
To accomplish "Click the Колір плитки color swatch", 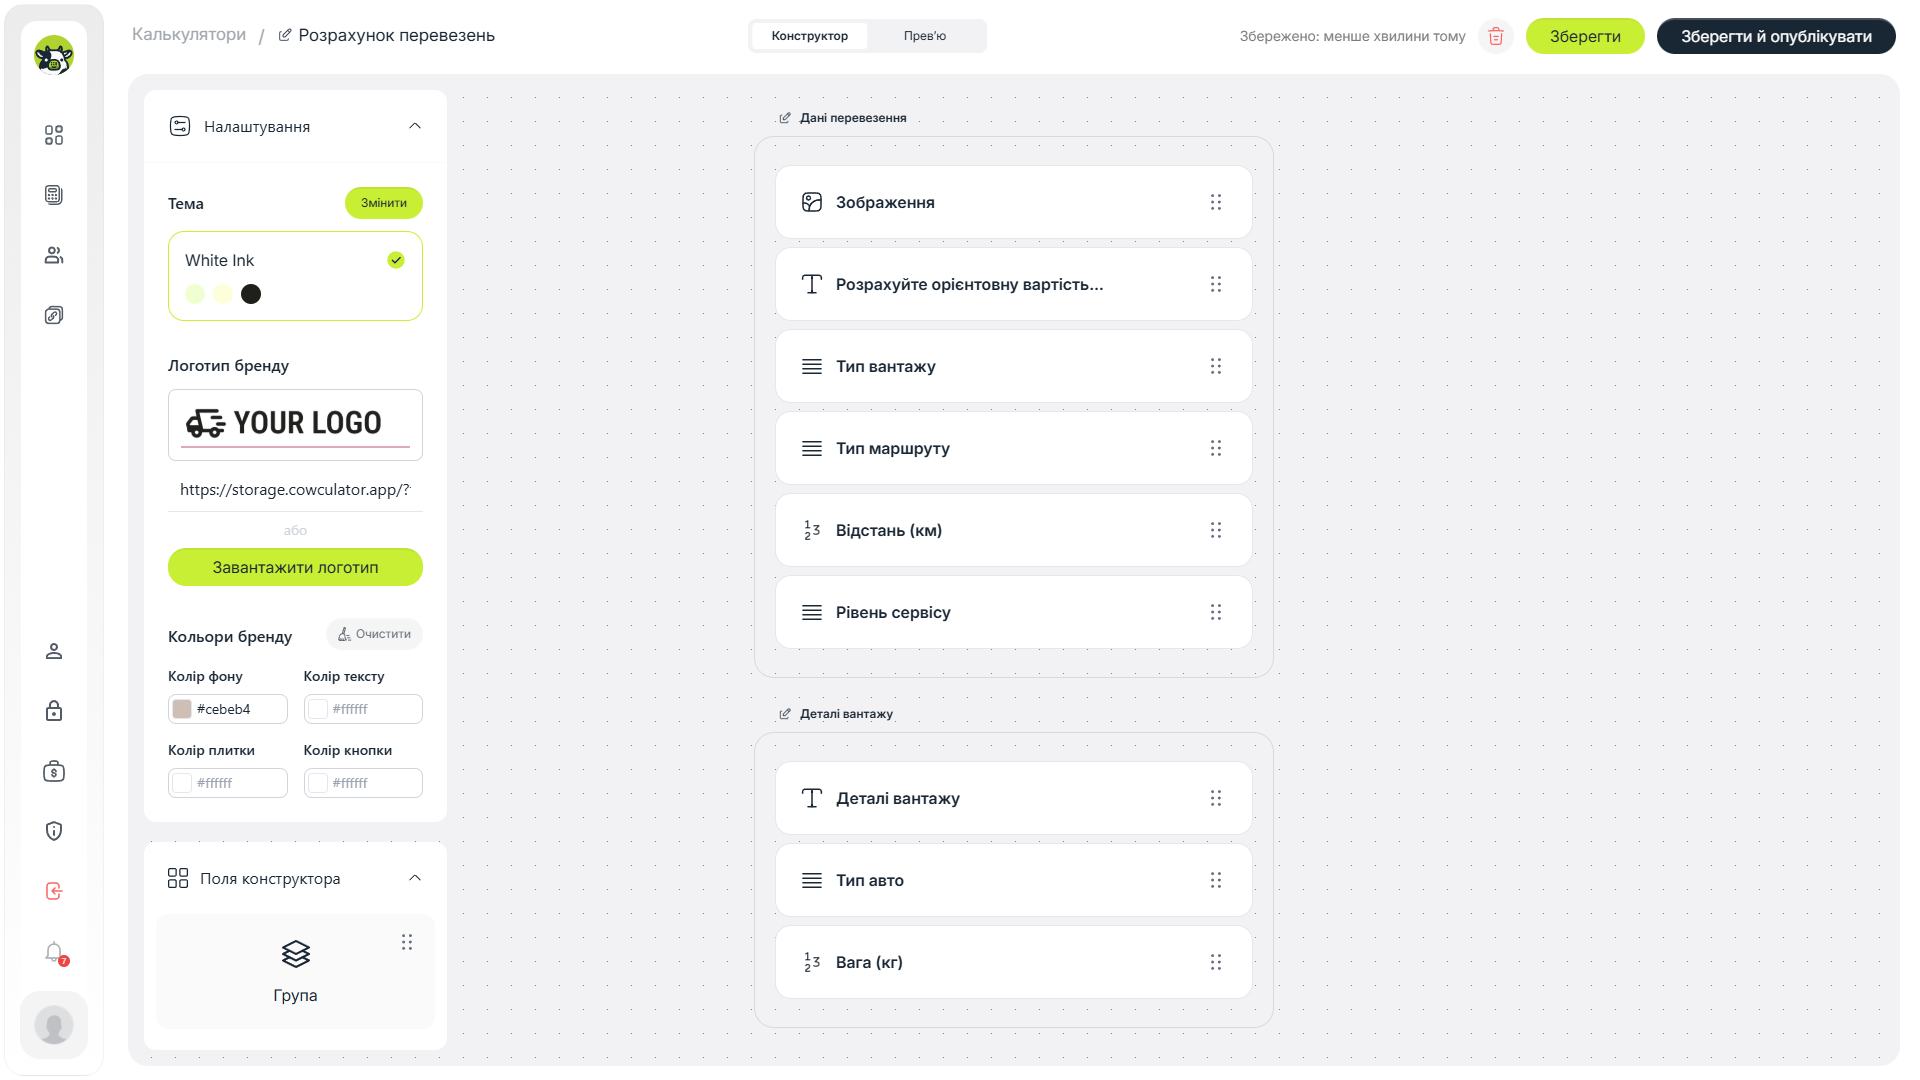I will [182, 783].
